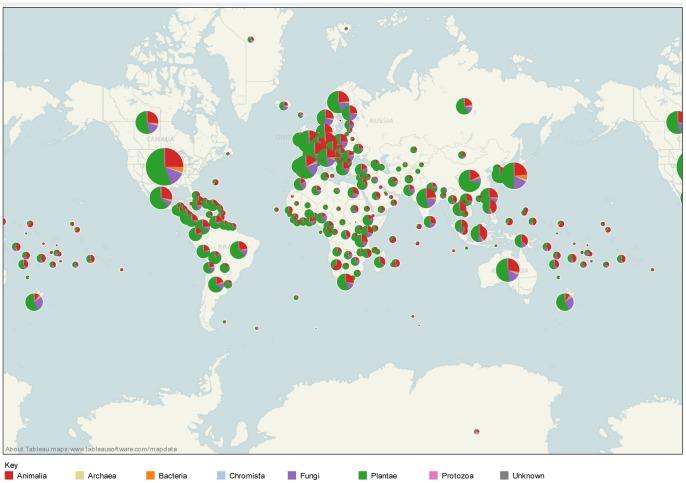Click the red Animalia legend swatch

(9, 475)
